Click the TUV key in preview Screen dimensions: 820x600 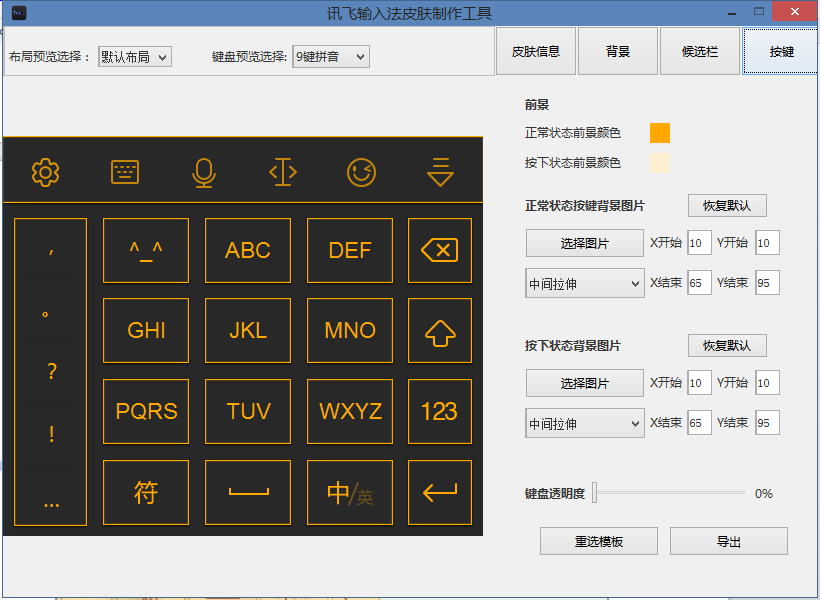[x=248, y=412]
